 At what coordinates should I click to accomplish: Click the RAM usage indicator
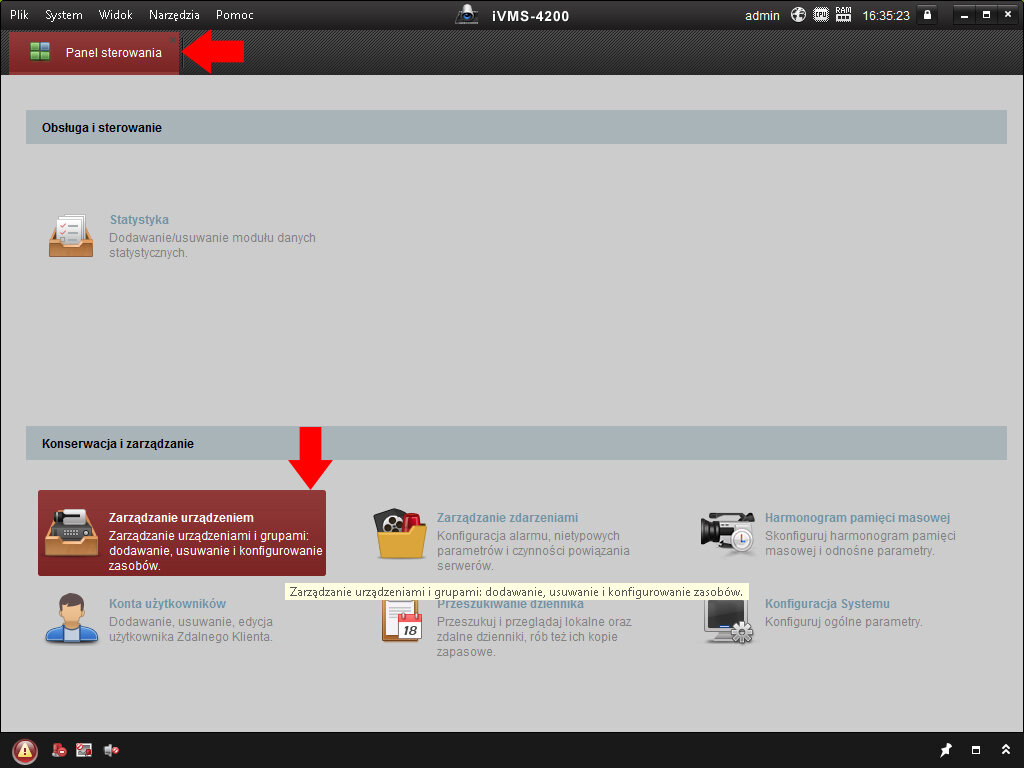843,15
